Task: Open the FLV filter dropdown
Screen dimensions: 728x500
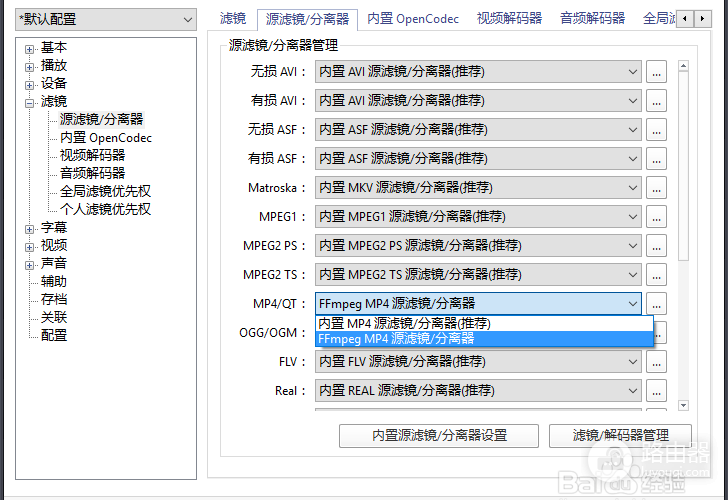Action: (478, 362)
